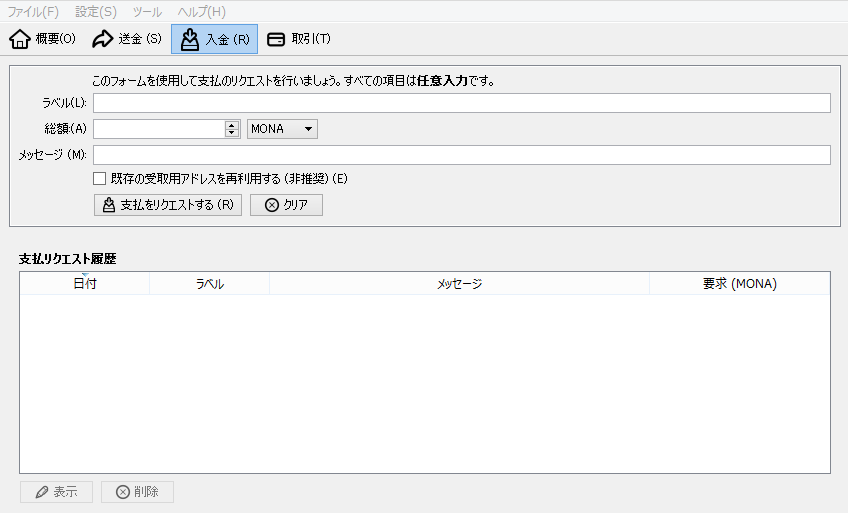Click 支払をリクエストする(R) button
Image resolution: width=848 pixels, height=513 pixels.
coord(168,205)
